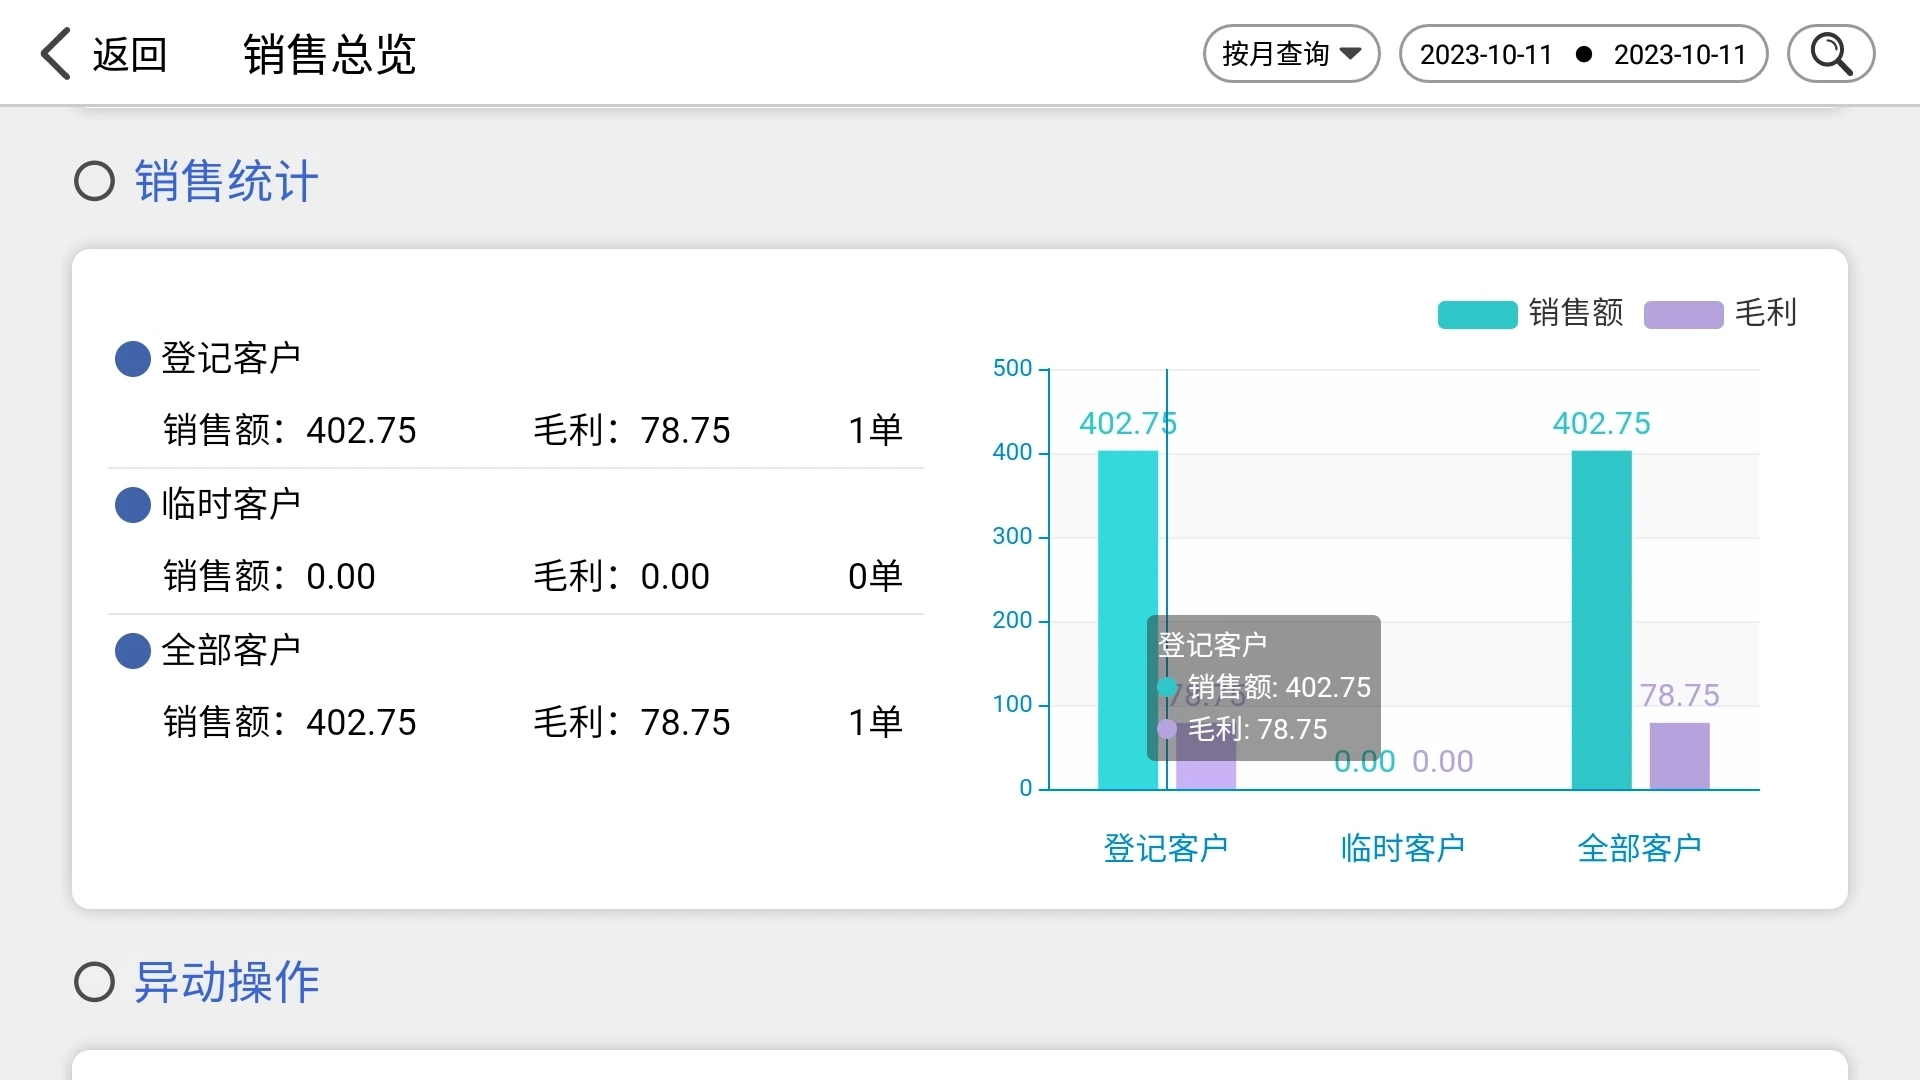This screenshot has width=1920, height=1080.
Task: Click the 按月查询 dropdown arrow
Action: pyautogui.click(x=1350, y=54)
